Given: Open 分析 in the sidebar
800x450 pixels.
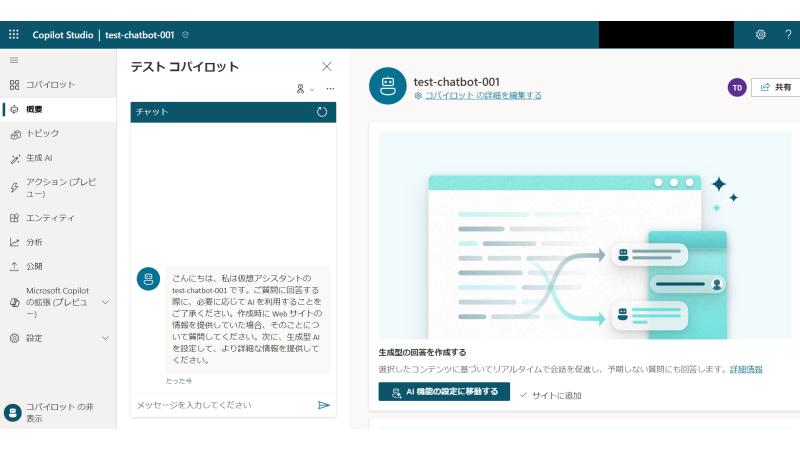Looking at the screenshot, I should [x=58, y=242].
